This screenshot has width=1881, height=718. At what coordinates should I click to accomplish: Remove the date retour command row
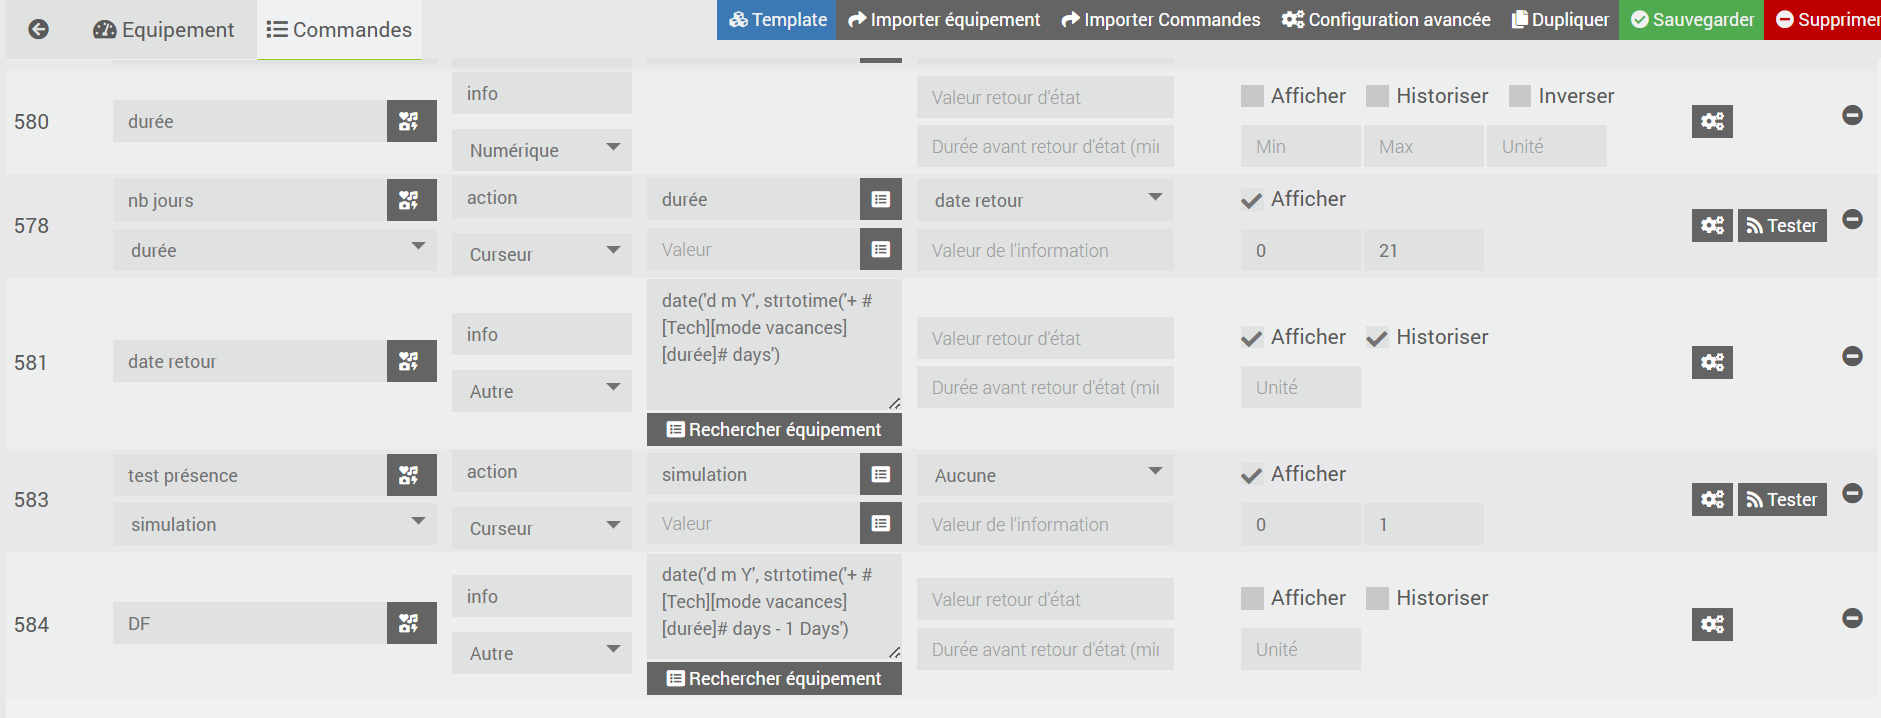pos(1852,356)
